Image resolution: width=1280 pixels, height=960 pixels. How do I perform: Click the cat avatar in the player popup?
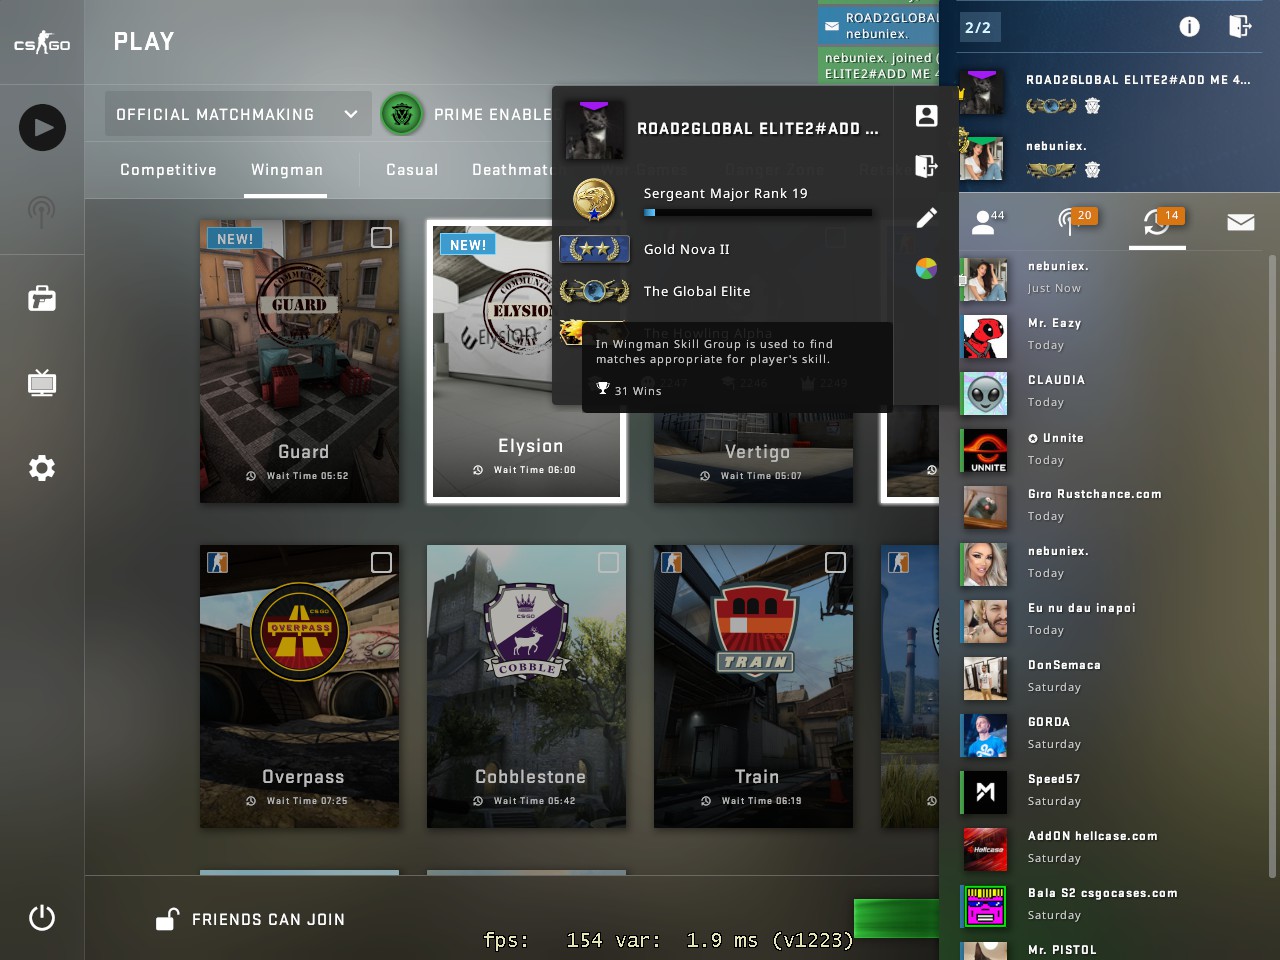594,129
